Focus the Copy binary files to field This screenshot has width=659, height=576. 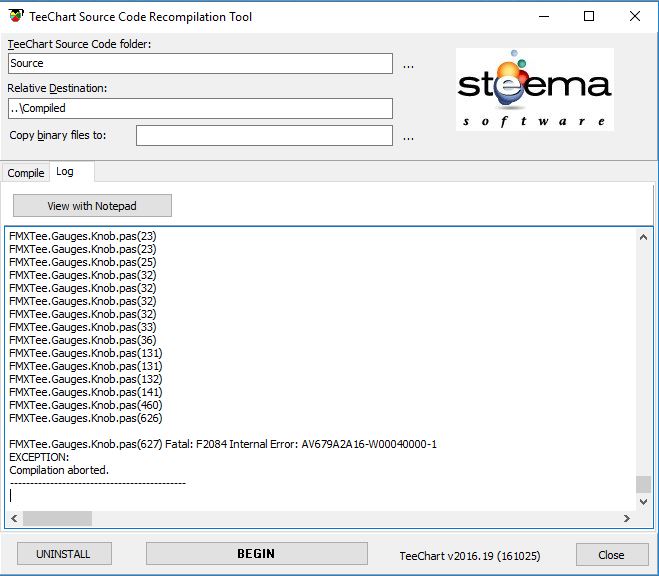click(264, 135)
